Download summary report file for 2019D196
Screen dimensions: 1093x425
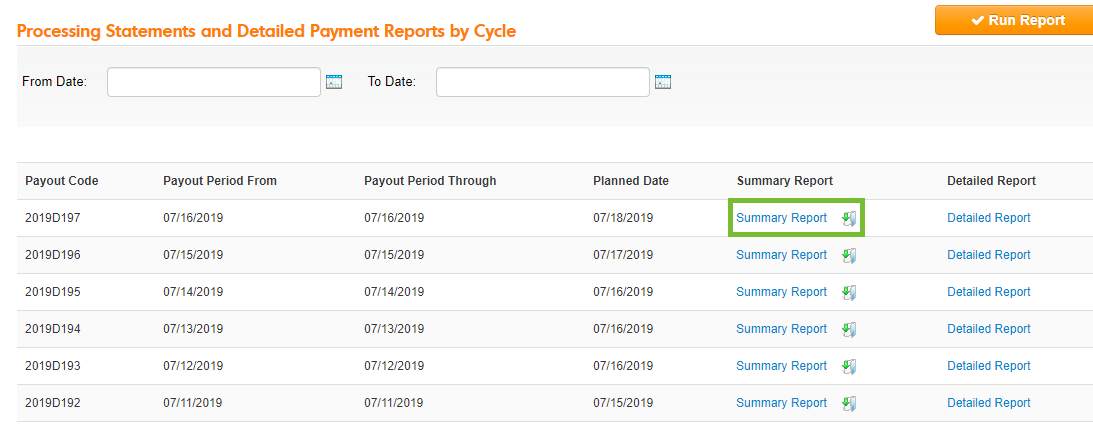click(848, 256)
